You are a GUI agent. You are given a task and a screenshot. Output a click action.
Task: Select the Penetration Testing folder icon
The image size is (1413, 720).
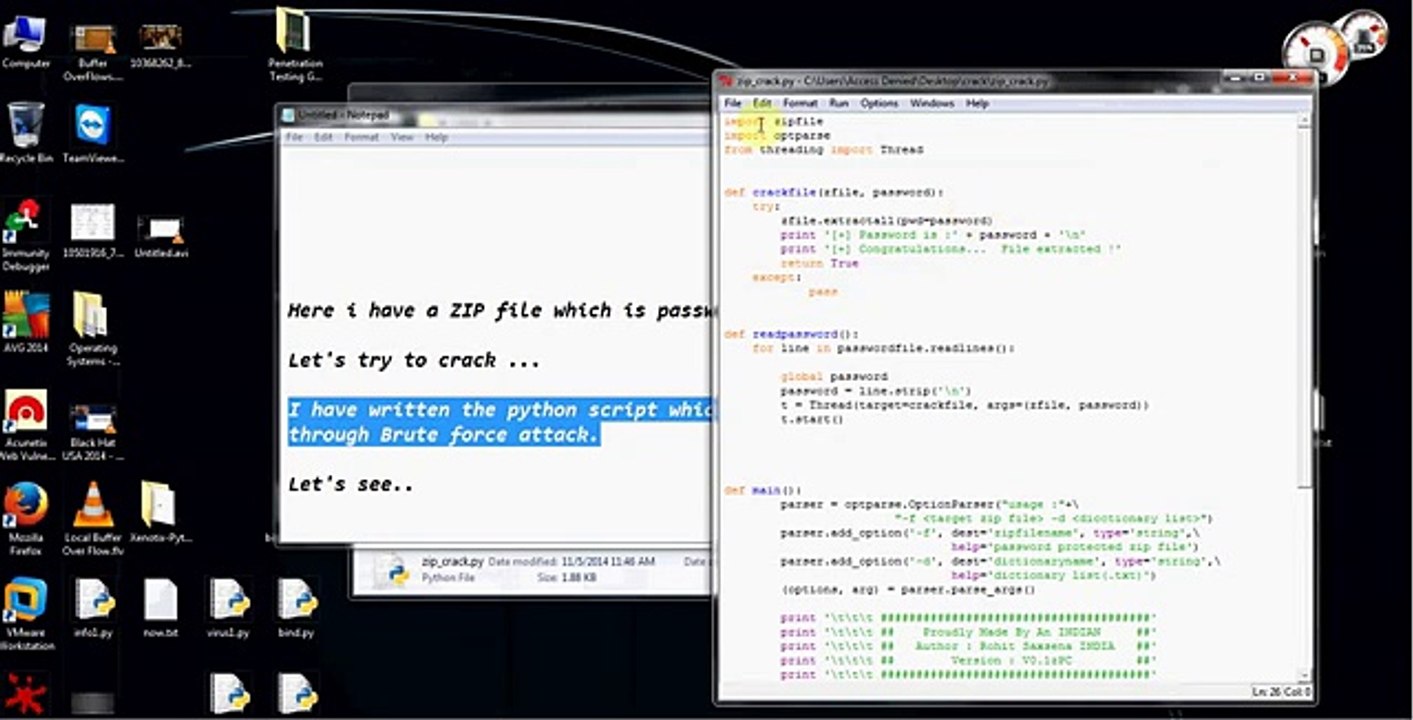[294, 45]
